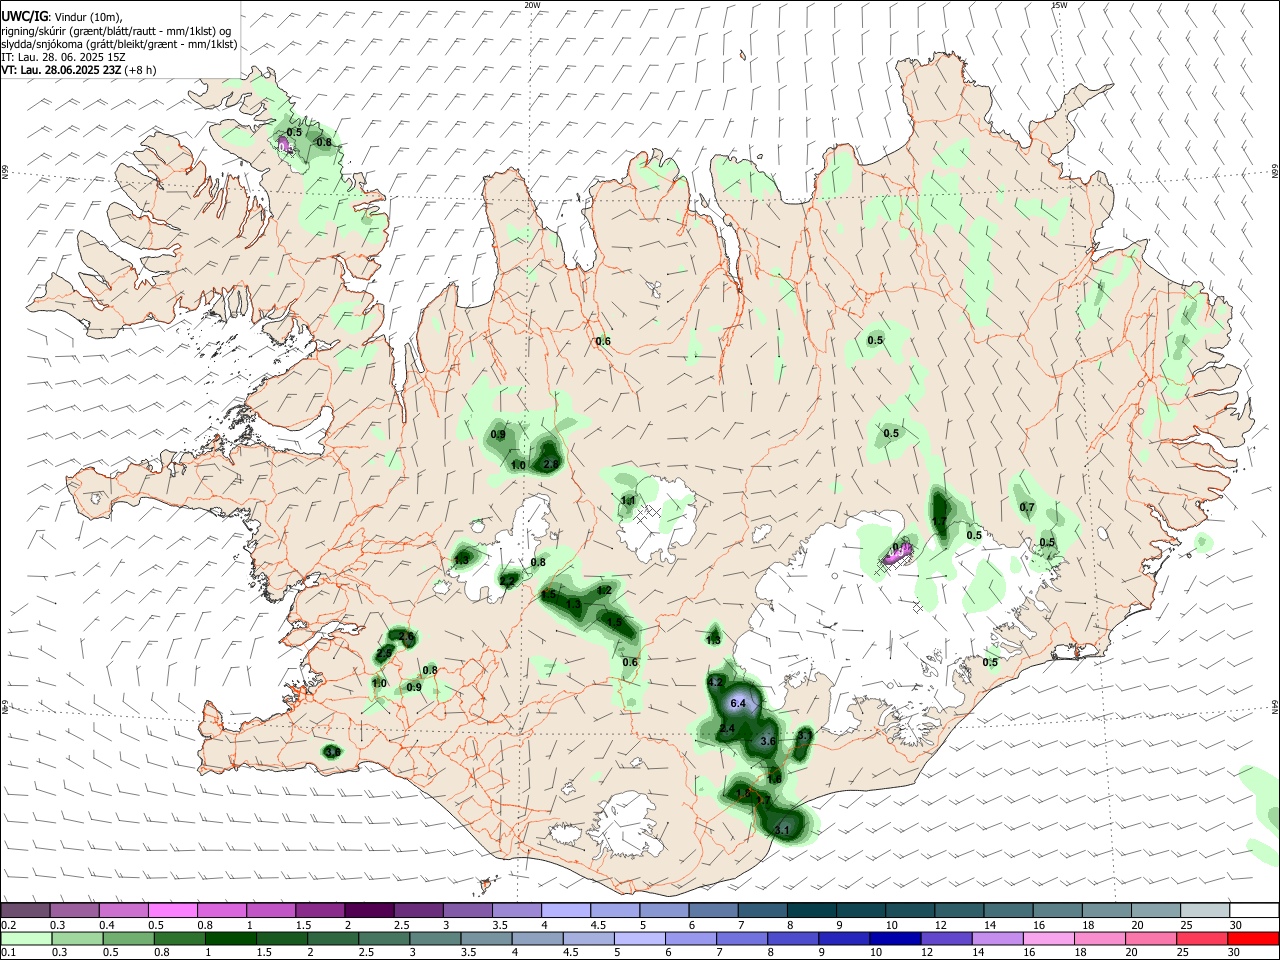The width and height of the screenshot is (1280, 960).
Task: Click the 'slydda/snjókoma' legend description line
Action: [x=119, y=44]
